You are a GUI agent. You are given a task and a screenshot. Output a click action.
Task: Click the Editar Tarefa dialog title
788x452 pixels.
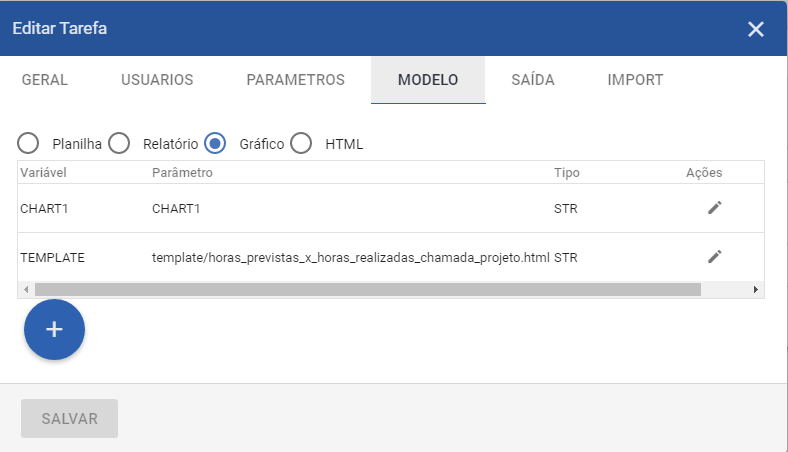click(x=60, y=28)
